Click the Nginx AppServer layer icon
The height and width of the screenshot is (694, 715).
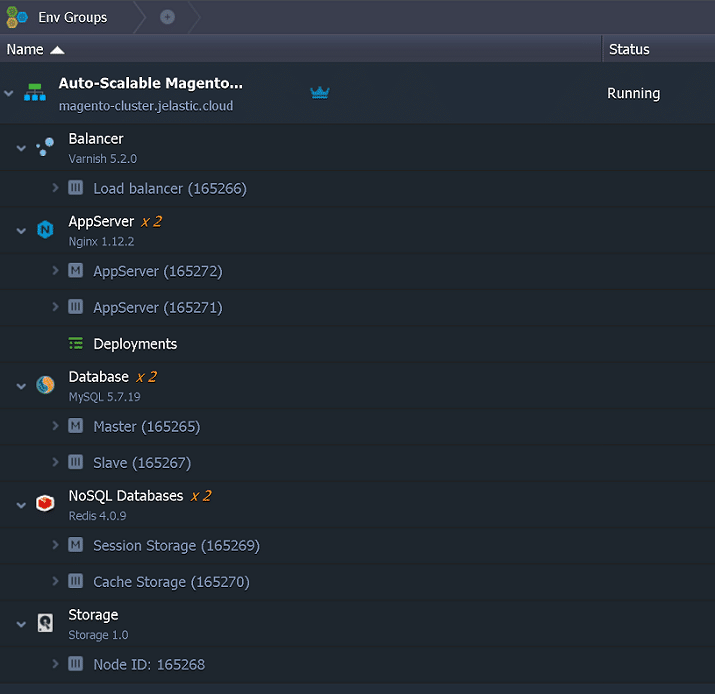[x=44, y=230]
